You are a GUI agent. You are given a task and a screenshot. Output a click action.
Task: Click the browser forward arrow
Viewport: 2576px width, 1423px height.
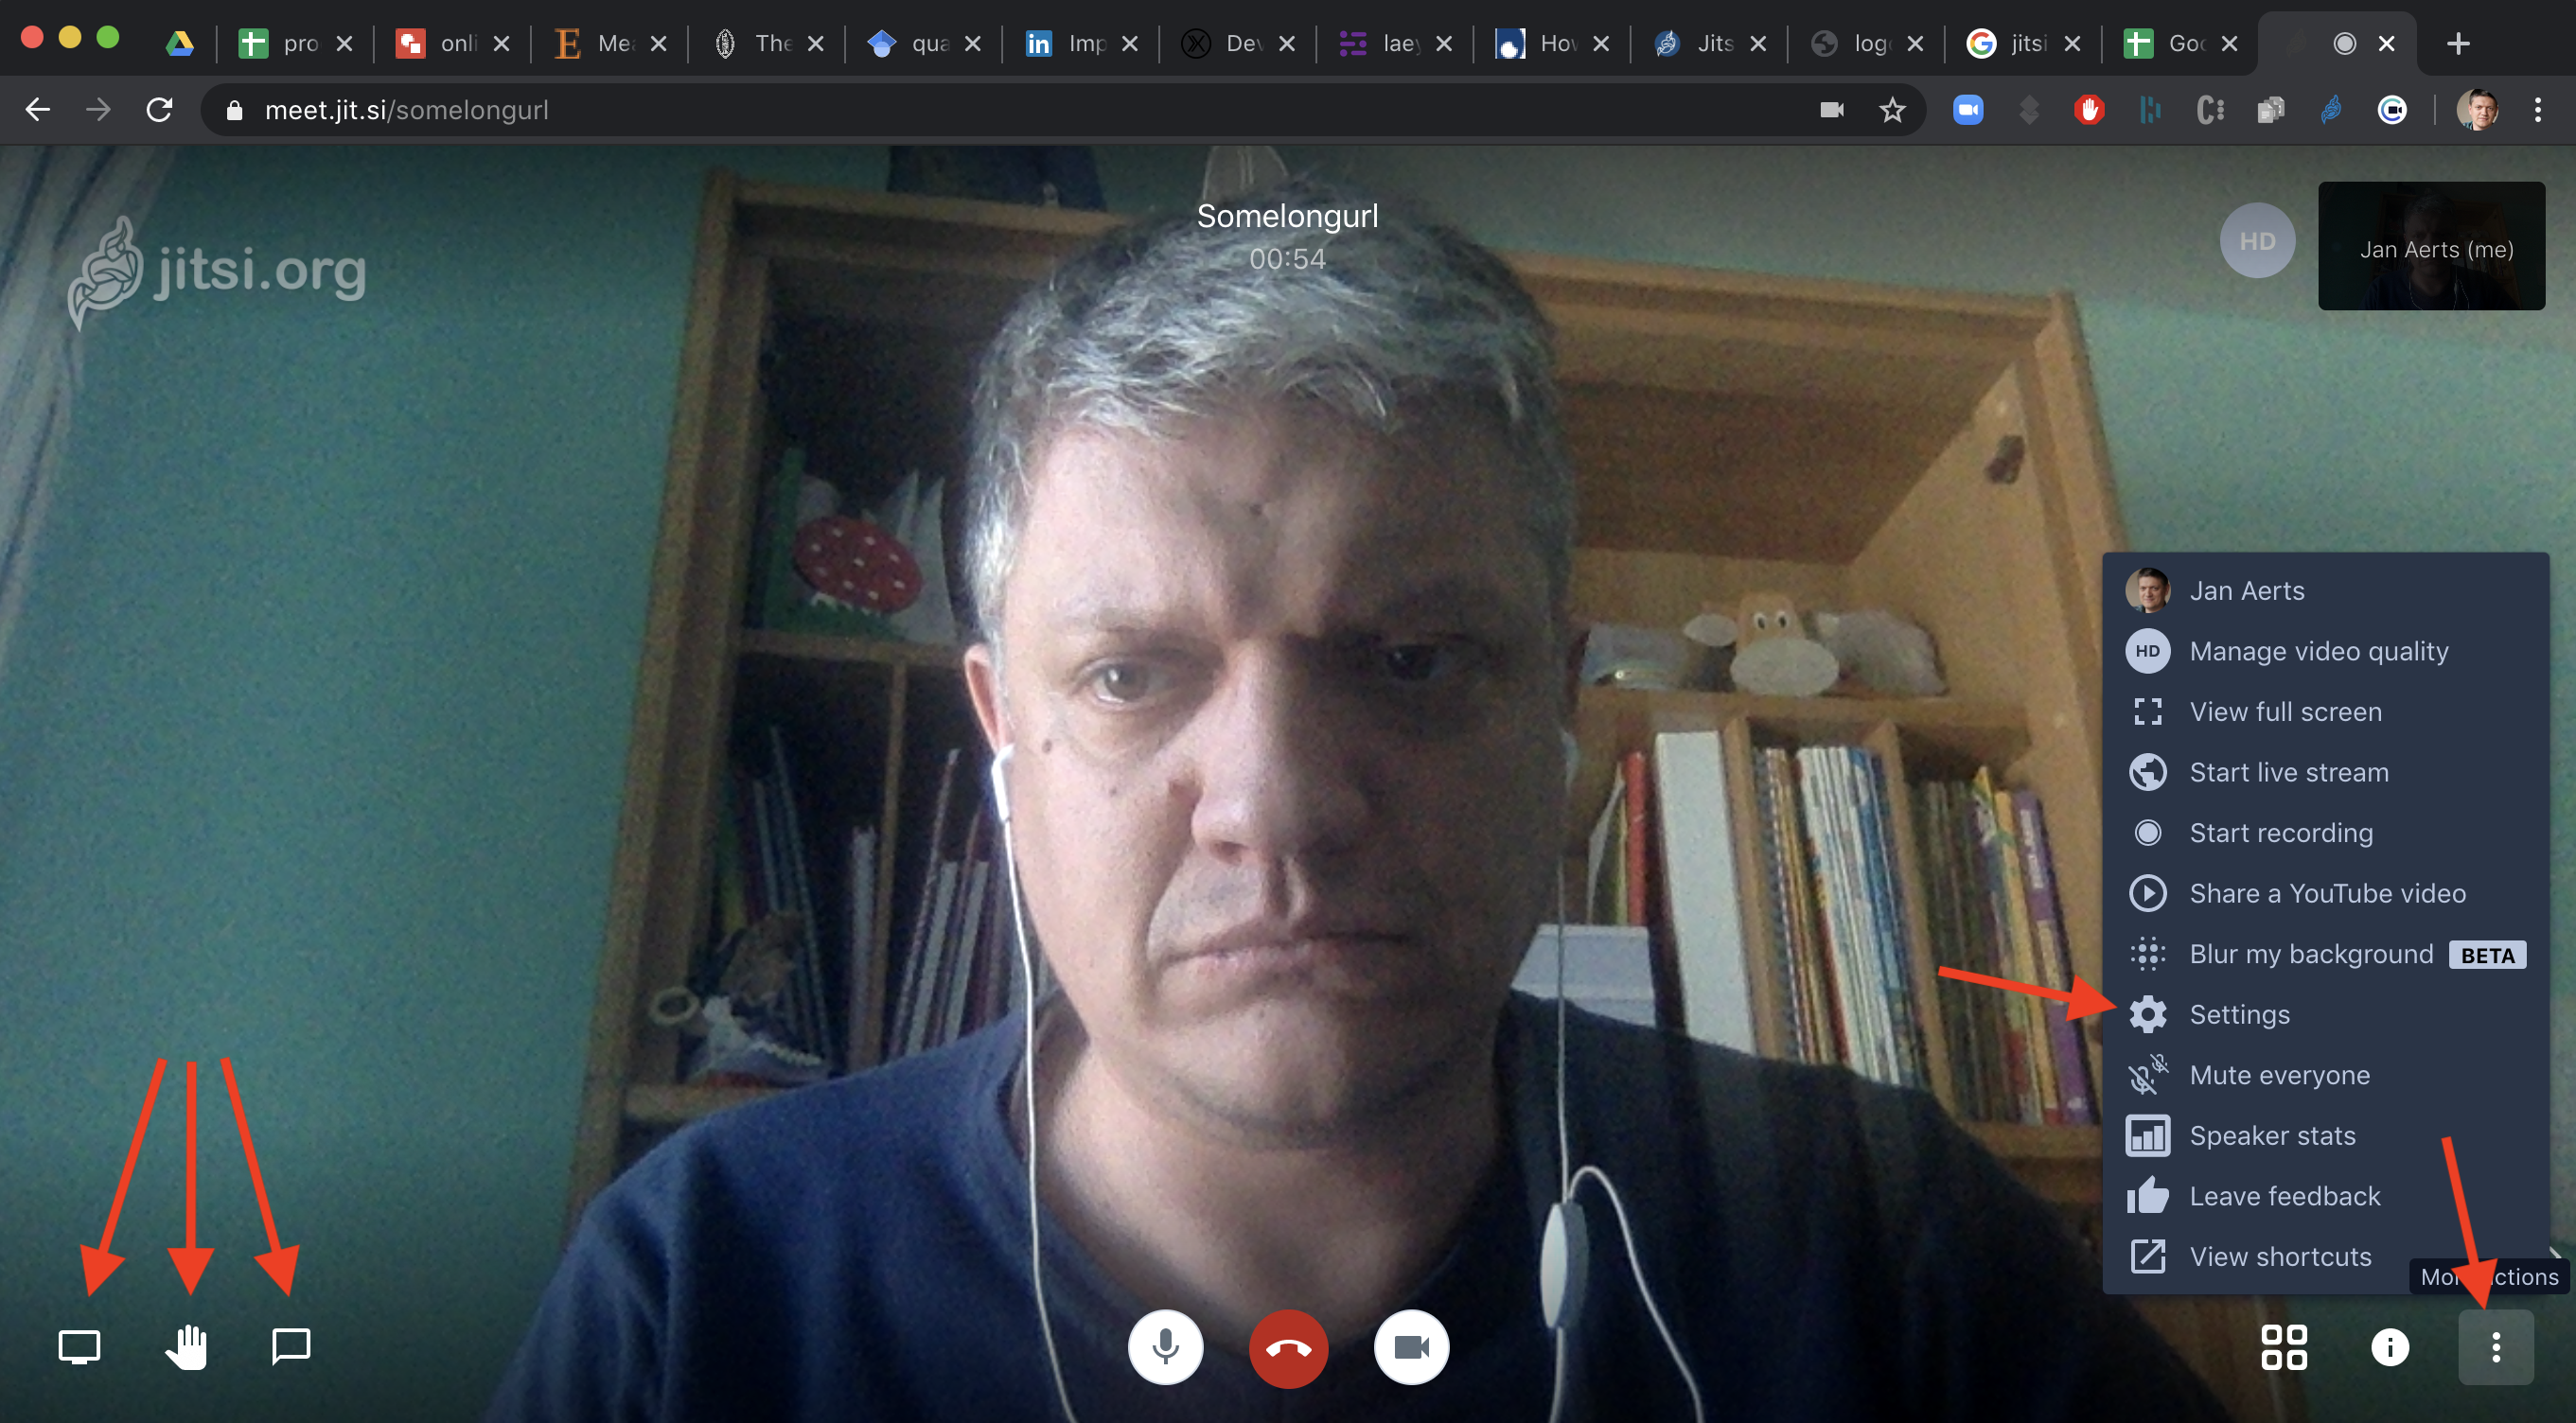[x=98, y=110]
